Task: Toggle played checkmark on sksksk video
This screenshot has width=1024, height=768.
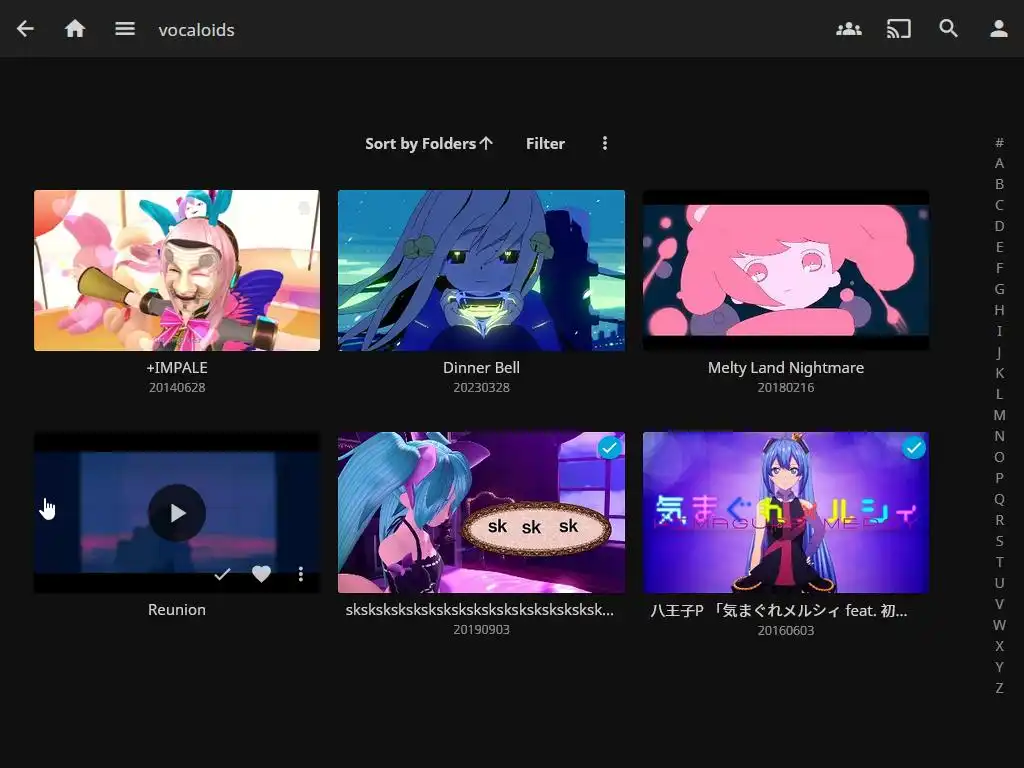Action: click(x=609, y=448)
